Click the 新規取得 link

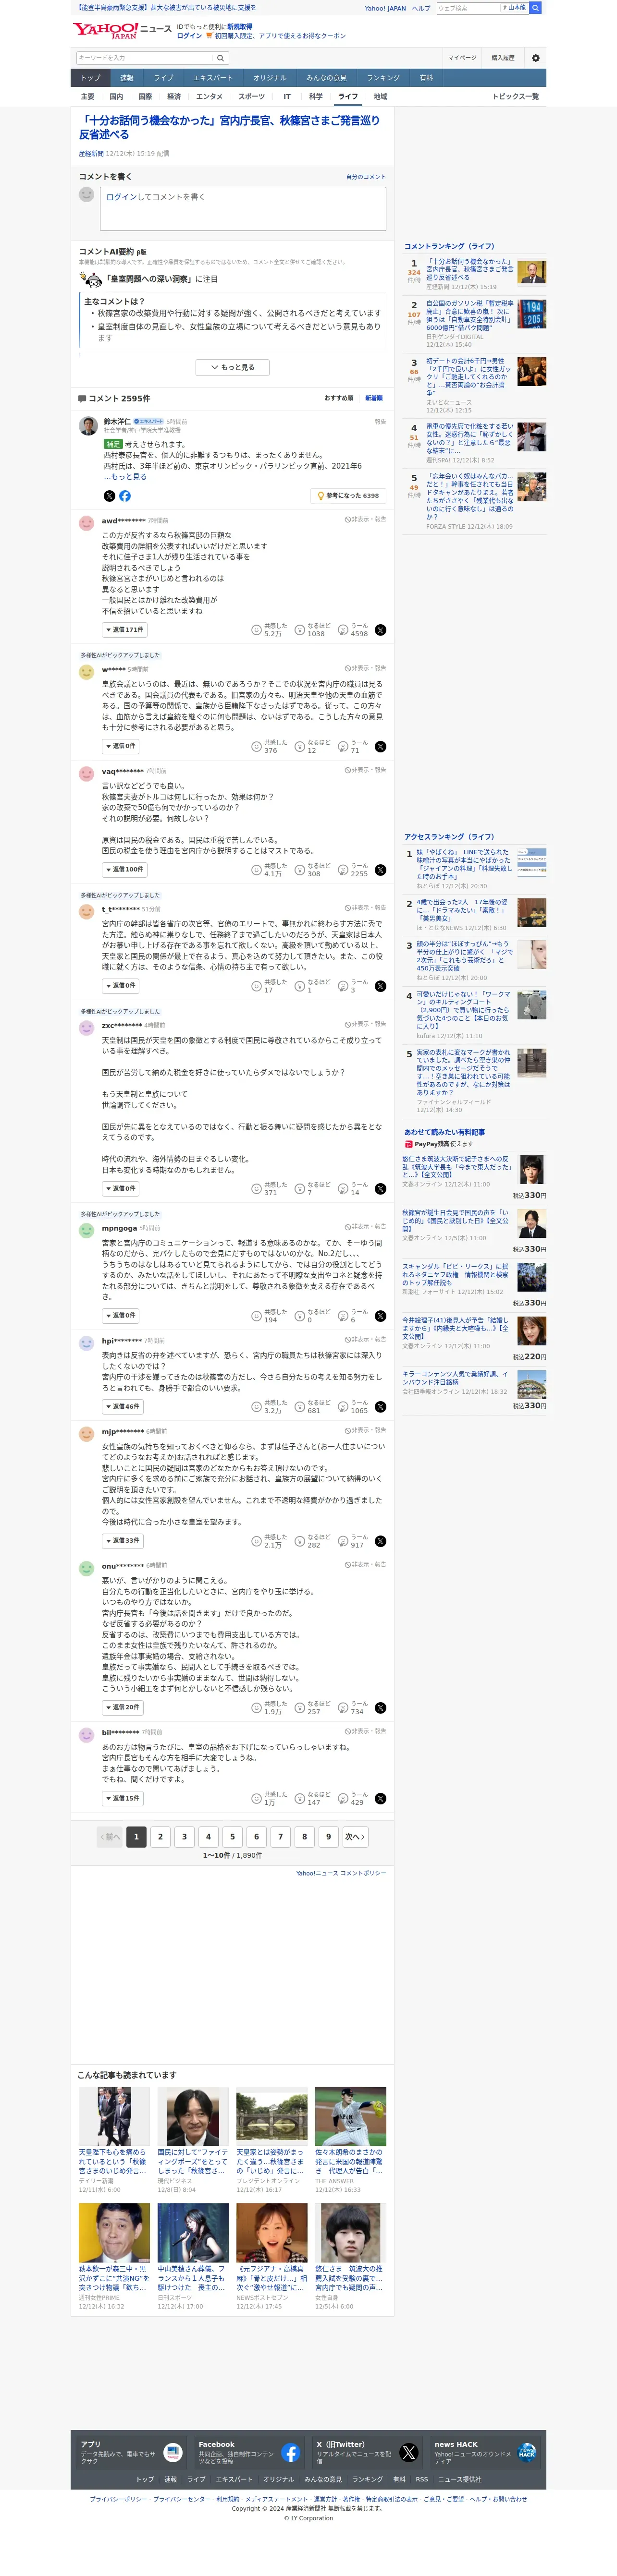(x=240, y=27)
